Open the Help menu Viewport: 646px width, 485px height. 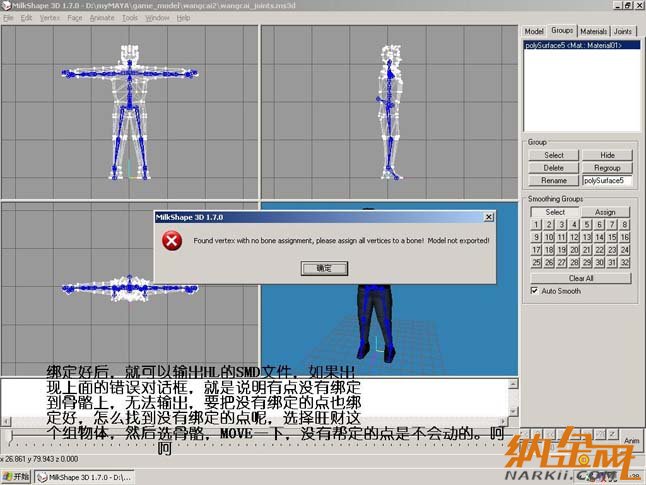click(183, 18)
